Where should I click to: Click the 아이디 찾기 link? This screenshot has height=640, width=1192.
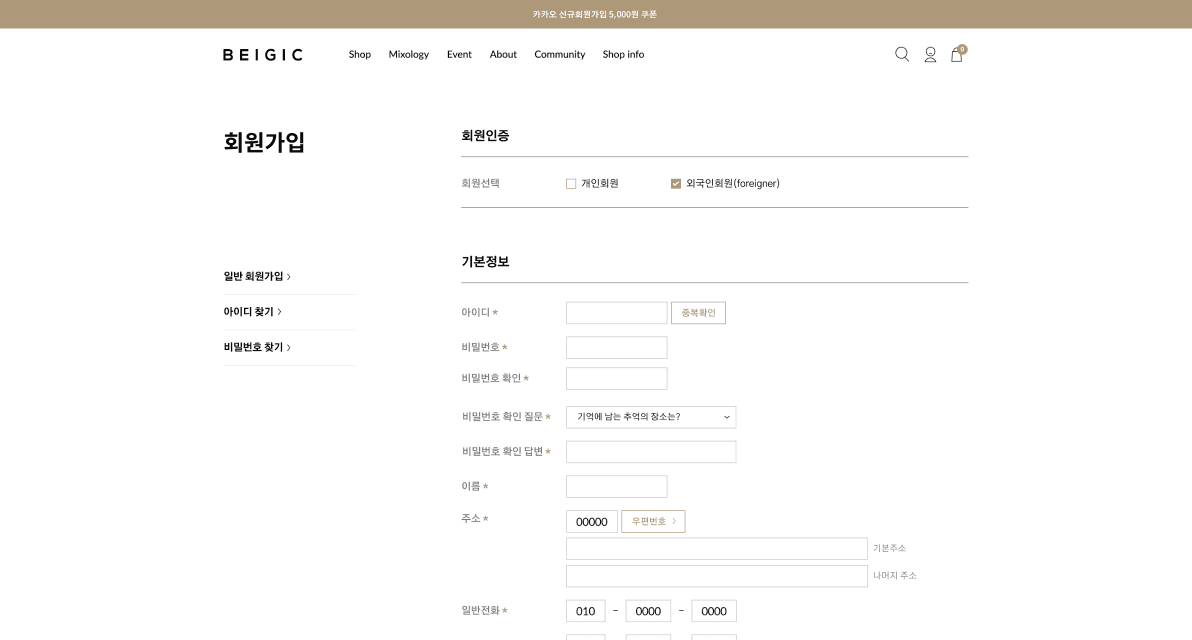pos(252,311)
